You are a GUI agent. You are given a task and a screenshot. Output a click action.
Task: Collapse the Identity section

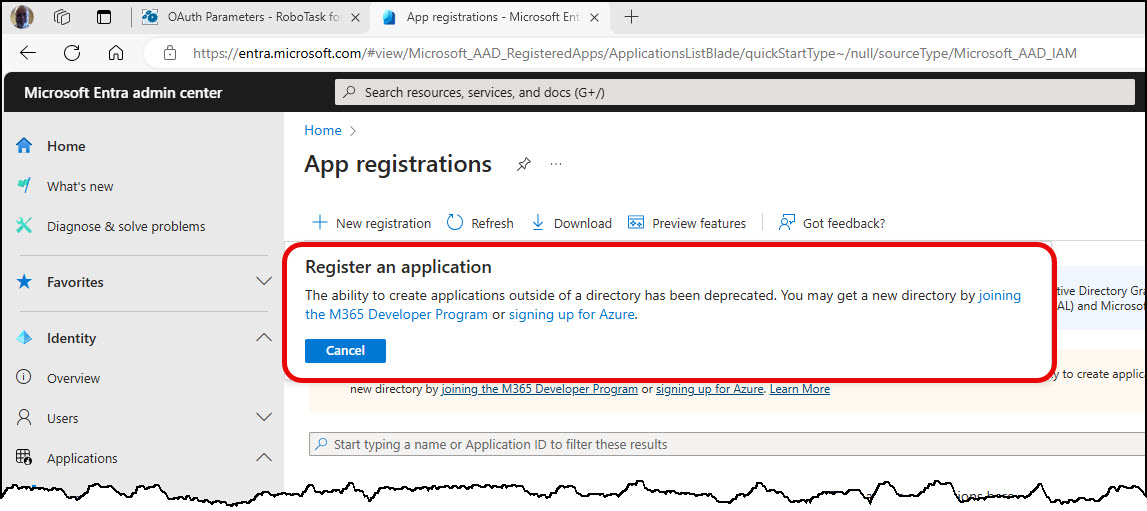264,338
